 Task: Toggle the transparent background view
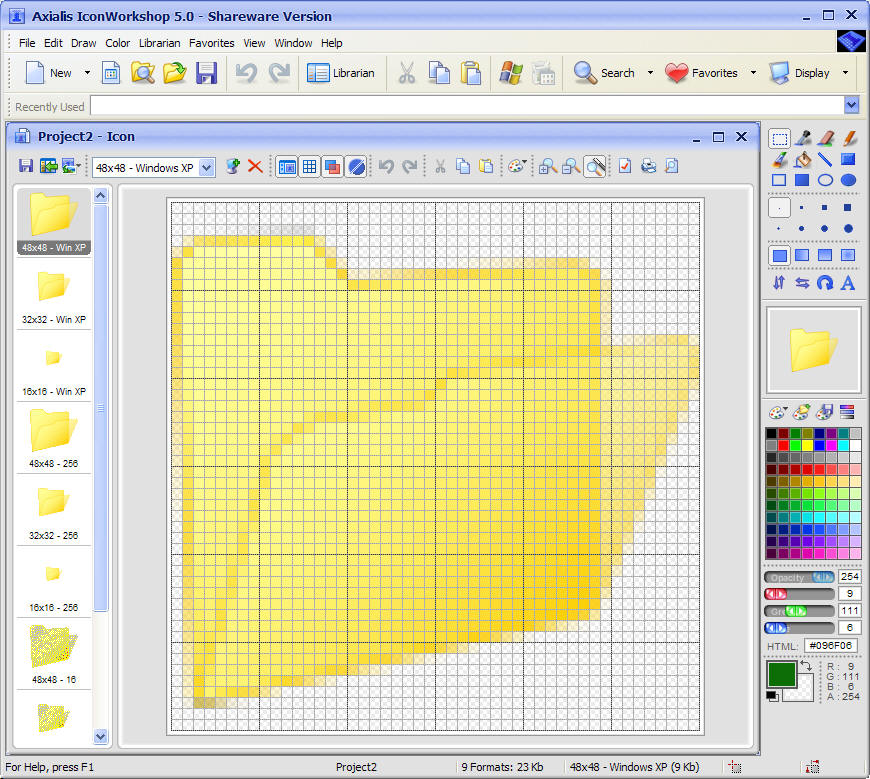point(355,166)
